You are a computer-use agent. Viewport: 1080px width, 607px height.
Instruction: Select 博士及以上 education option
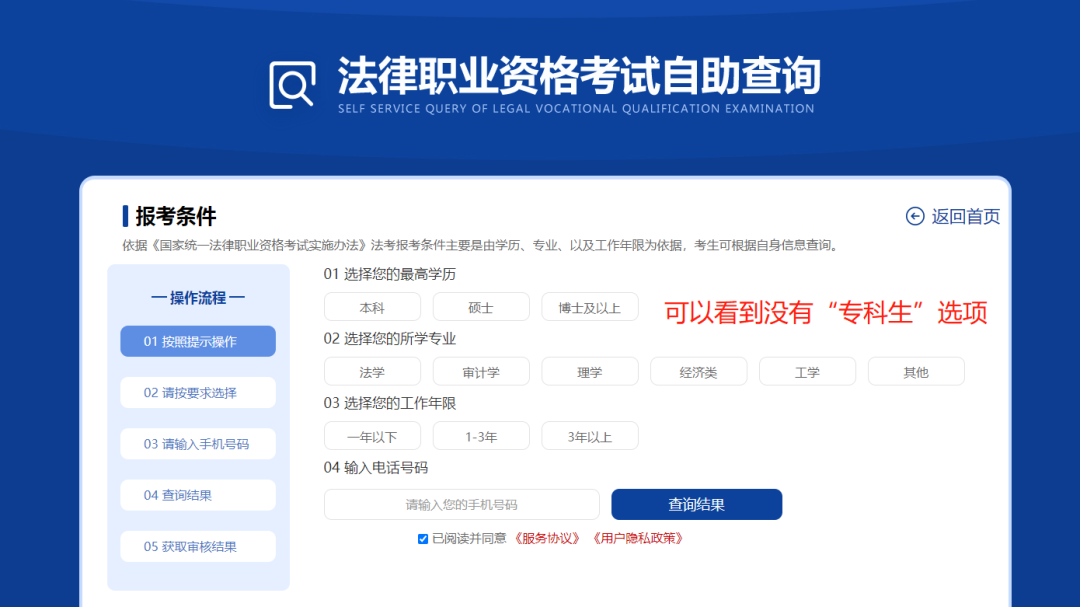tap(589, 307)
